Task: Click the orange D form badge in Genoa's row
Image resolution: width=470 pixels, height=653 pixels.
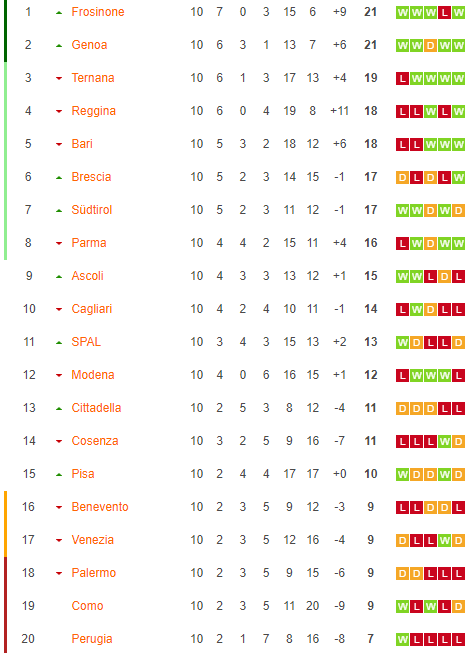Action: (x=430, y=45)
